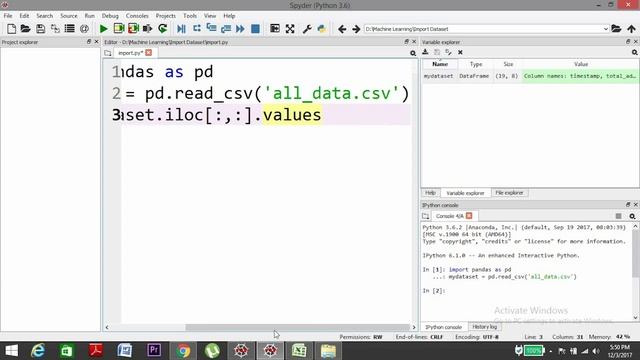Maximize the current pane
640x360 pixels.
(275, 29)
